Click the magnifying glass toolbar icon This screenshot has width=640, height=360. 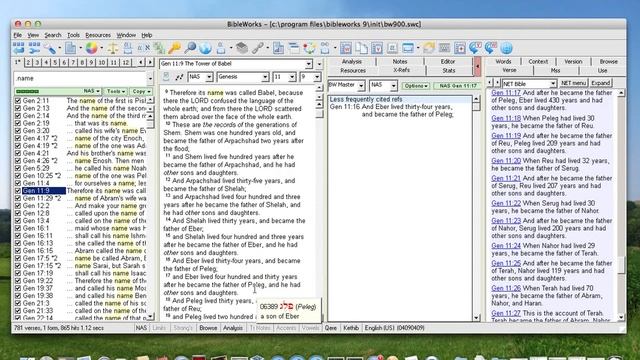click(190, 48)
